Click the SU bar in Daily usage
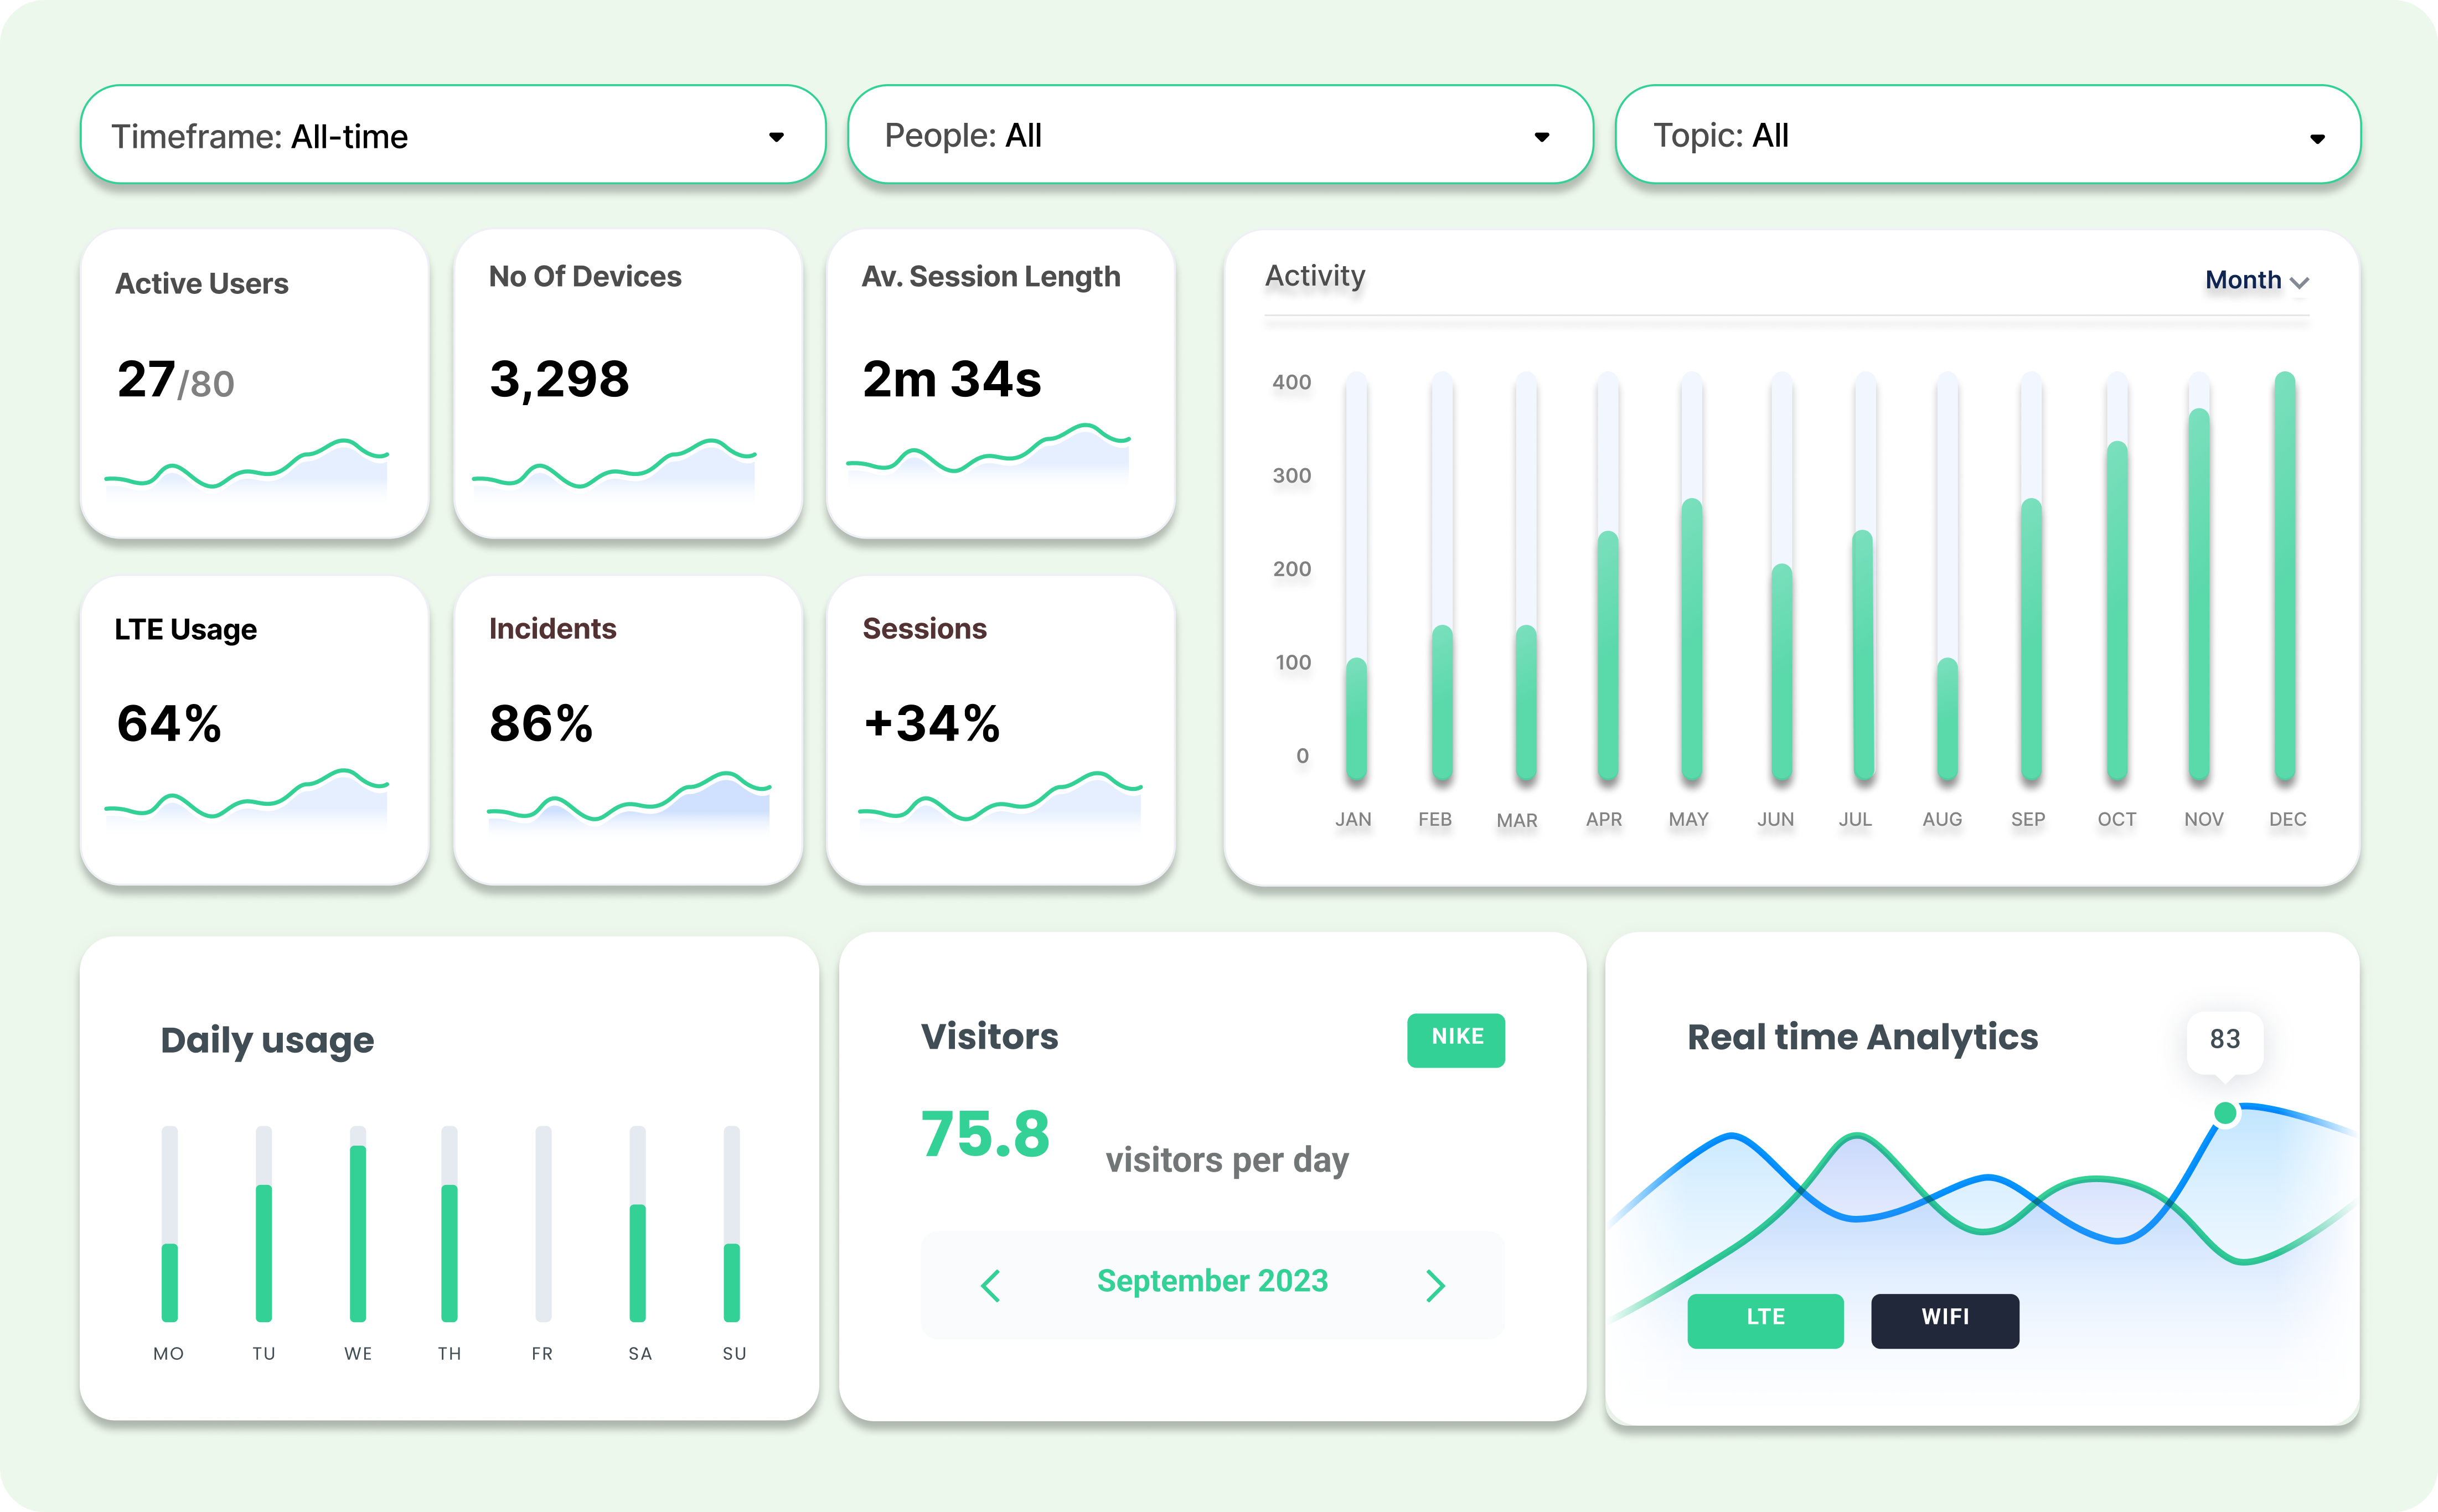The height and width of the screenshot is (1512, 2438). 732,1282
